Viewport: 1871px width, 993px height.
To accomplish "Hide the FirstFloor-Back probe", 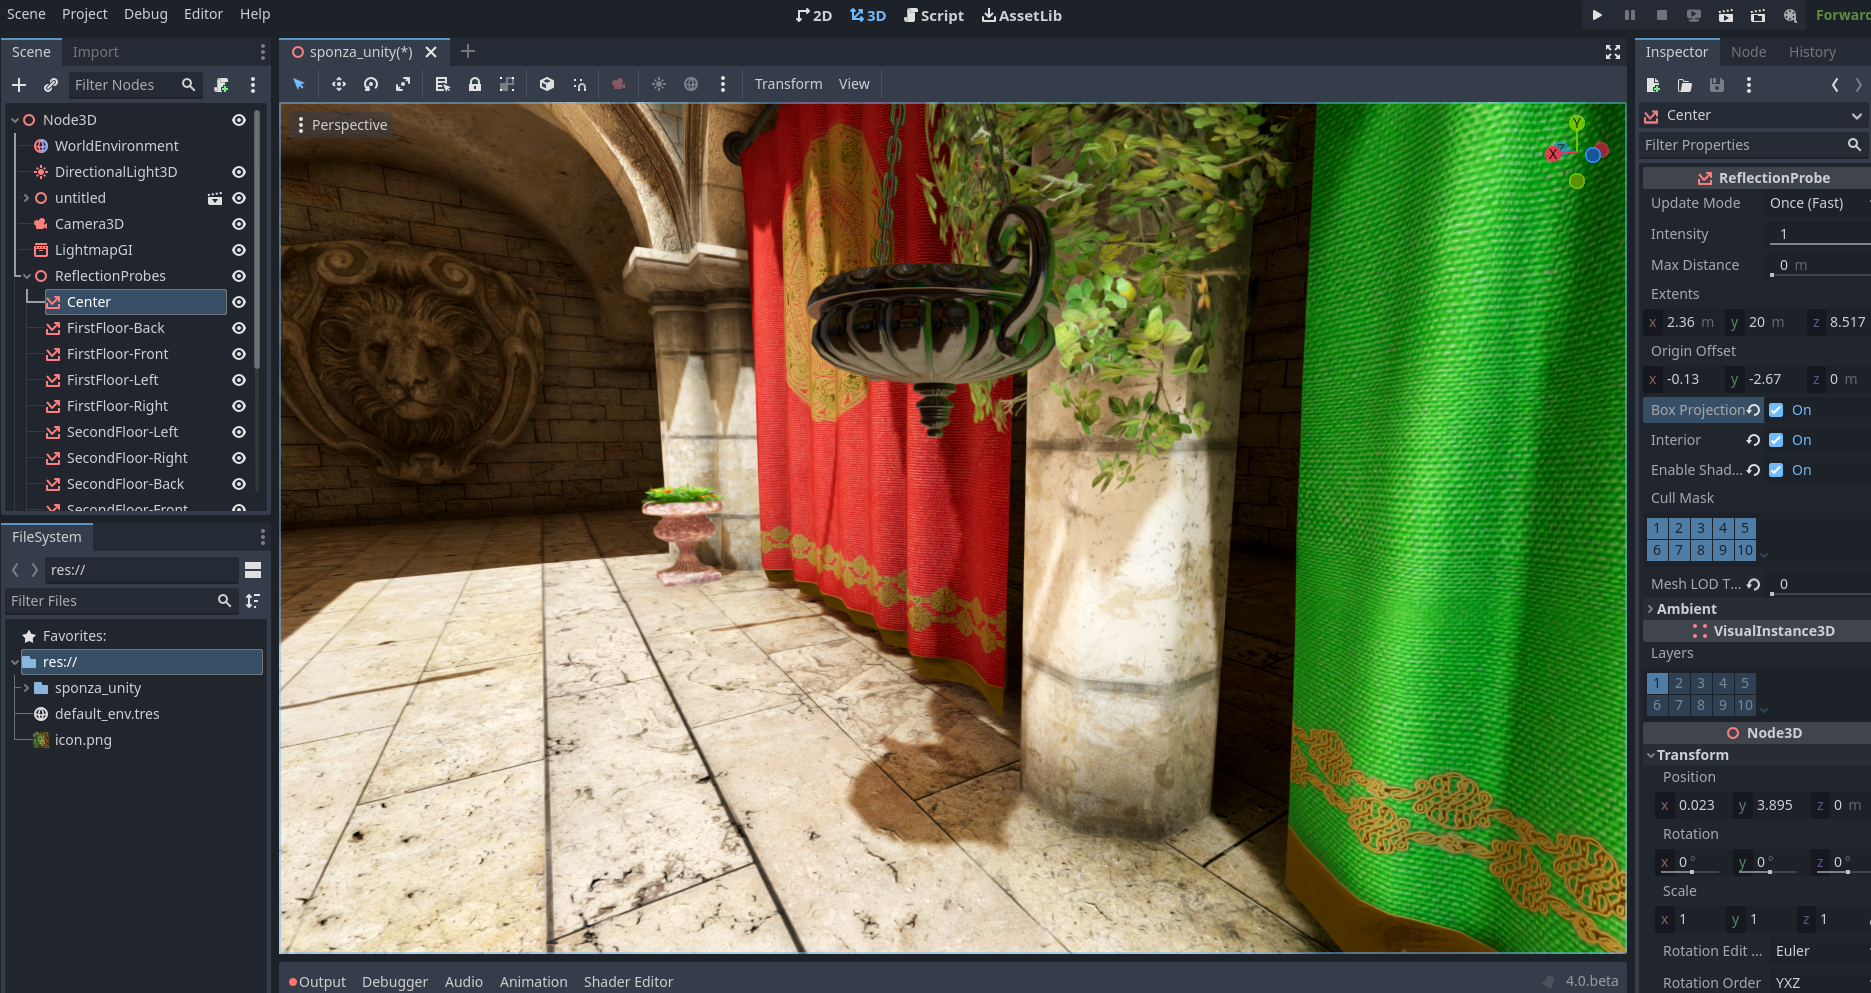I will 239,328.
